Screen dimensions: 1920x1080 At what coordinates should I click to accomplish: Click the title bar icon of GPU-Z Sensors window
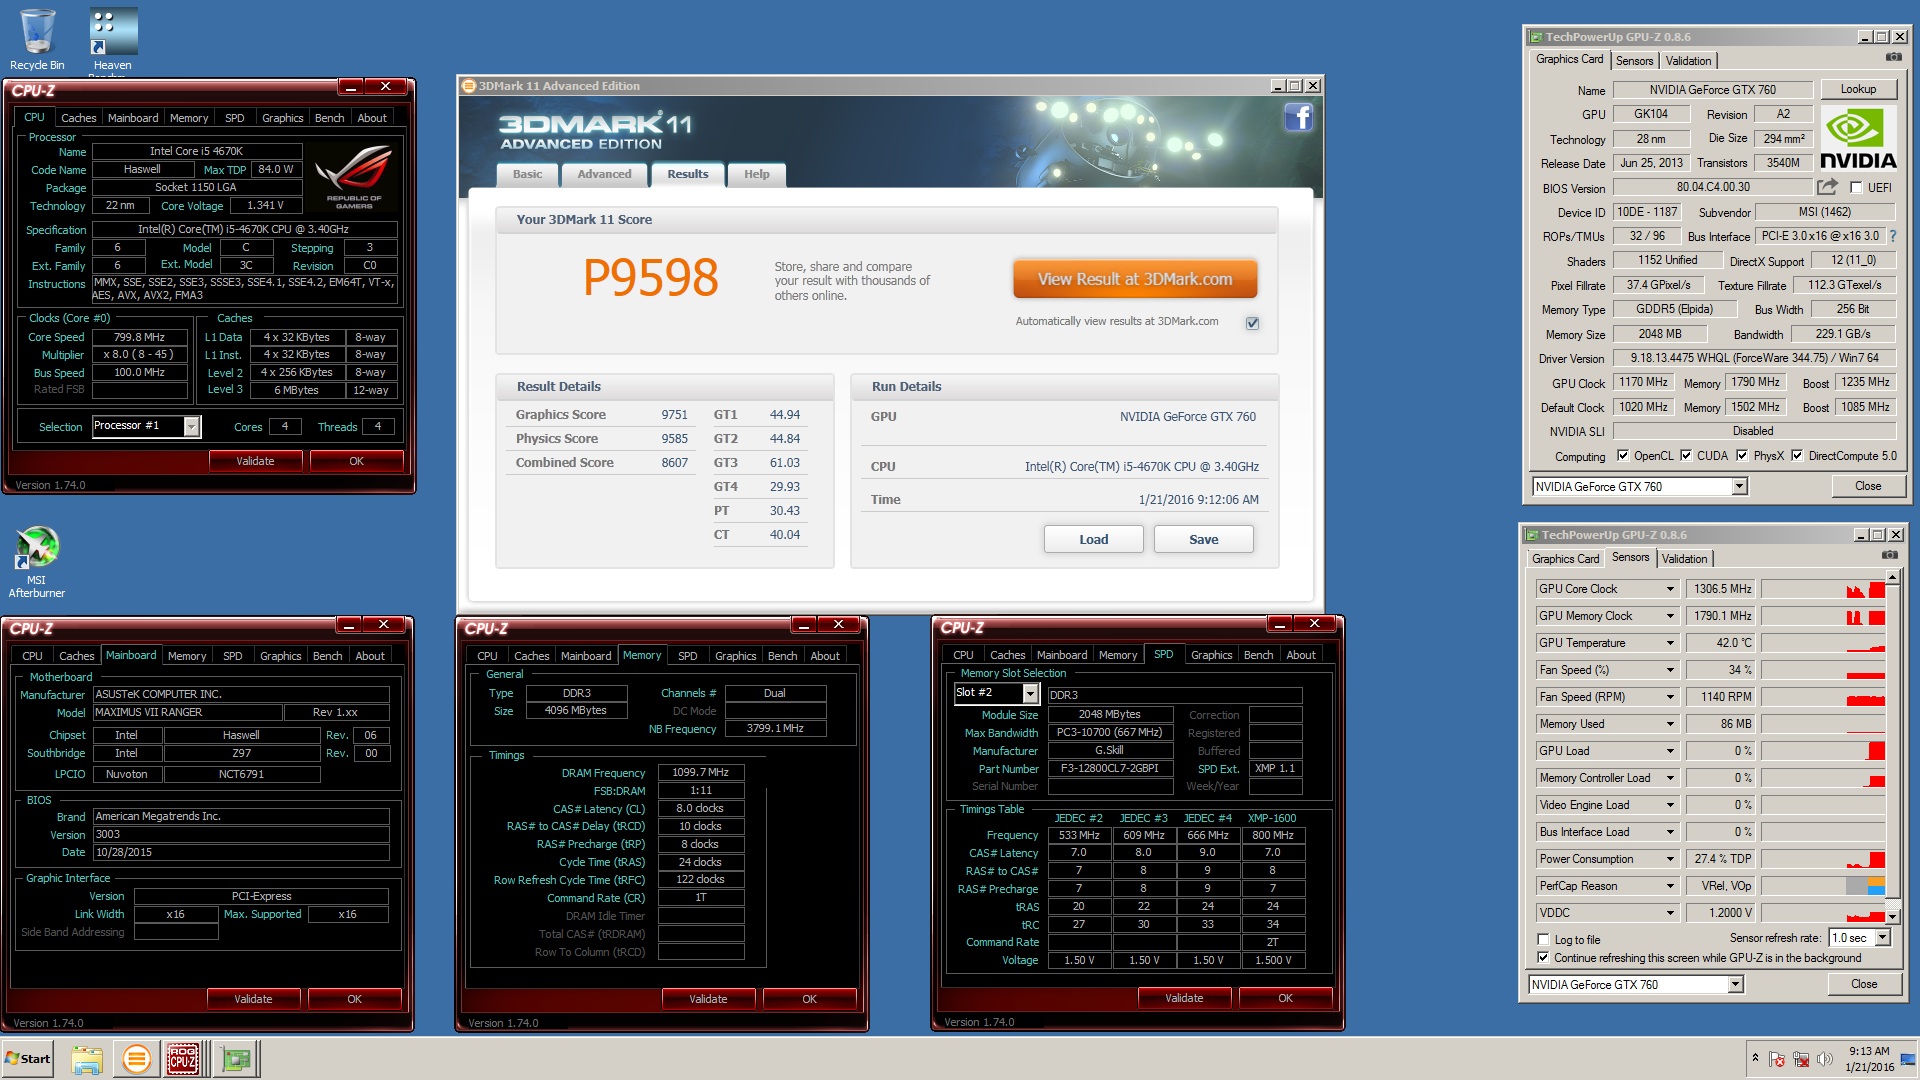pyautogui.click(x=1531, y=535)
